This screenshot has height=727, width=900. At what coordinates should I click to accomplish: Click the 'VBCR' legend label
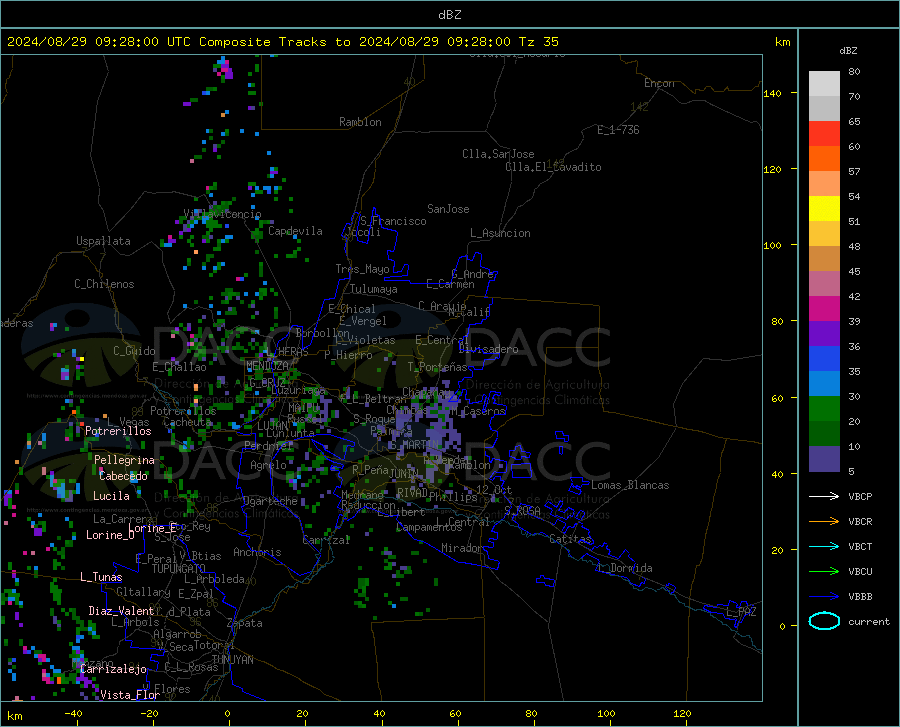860,522
